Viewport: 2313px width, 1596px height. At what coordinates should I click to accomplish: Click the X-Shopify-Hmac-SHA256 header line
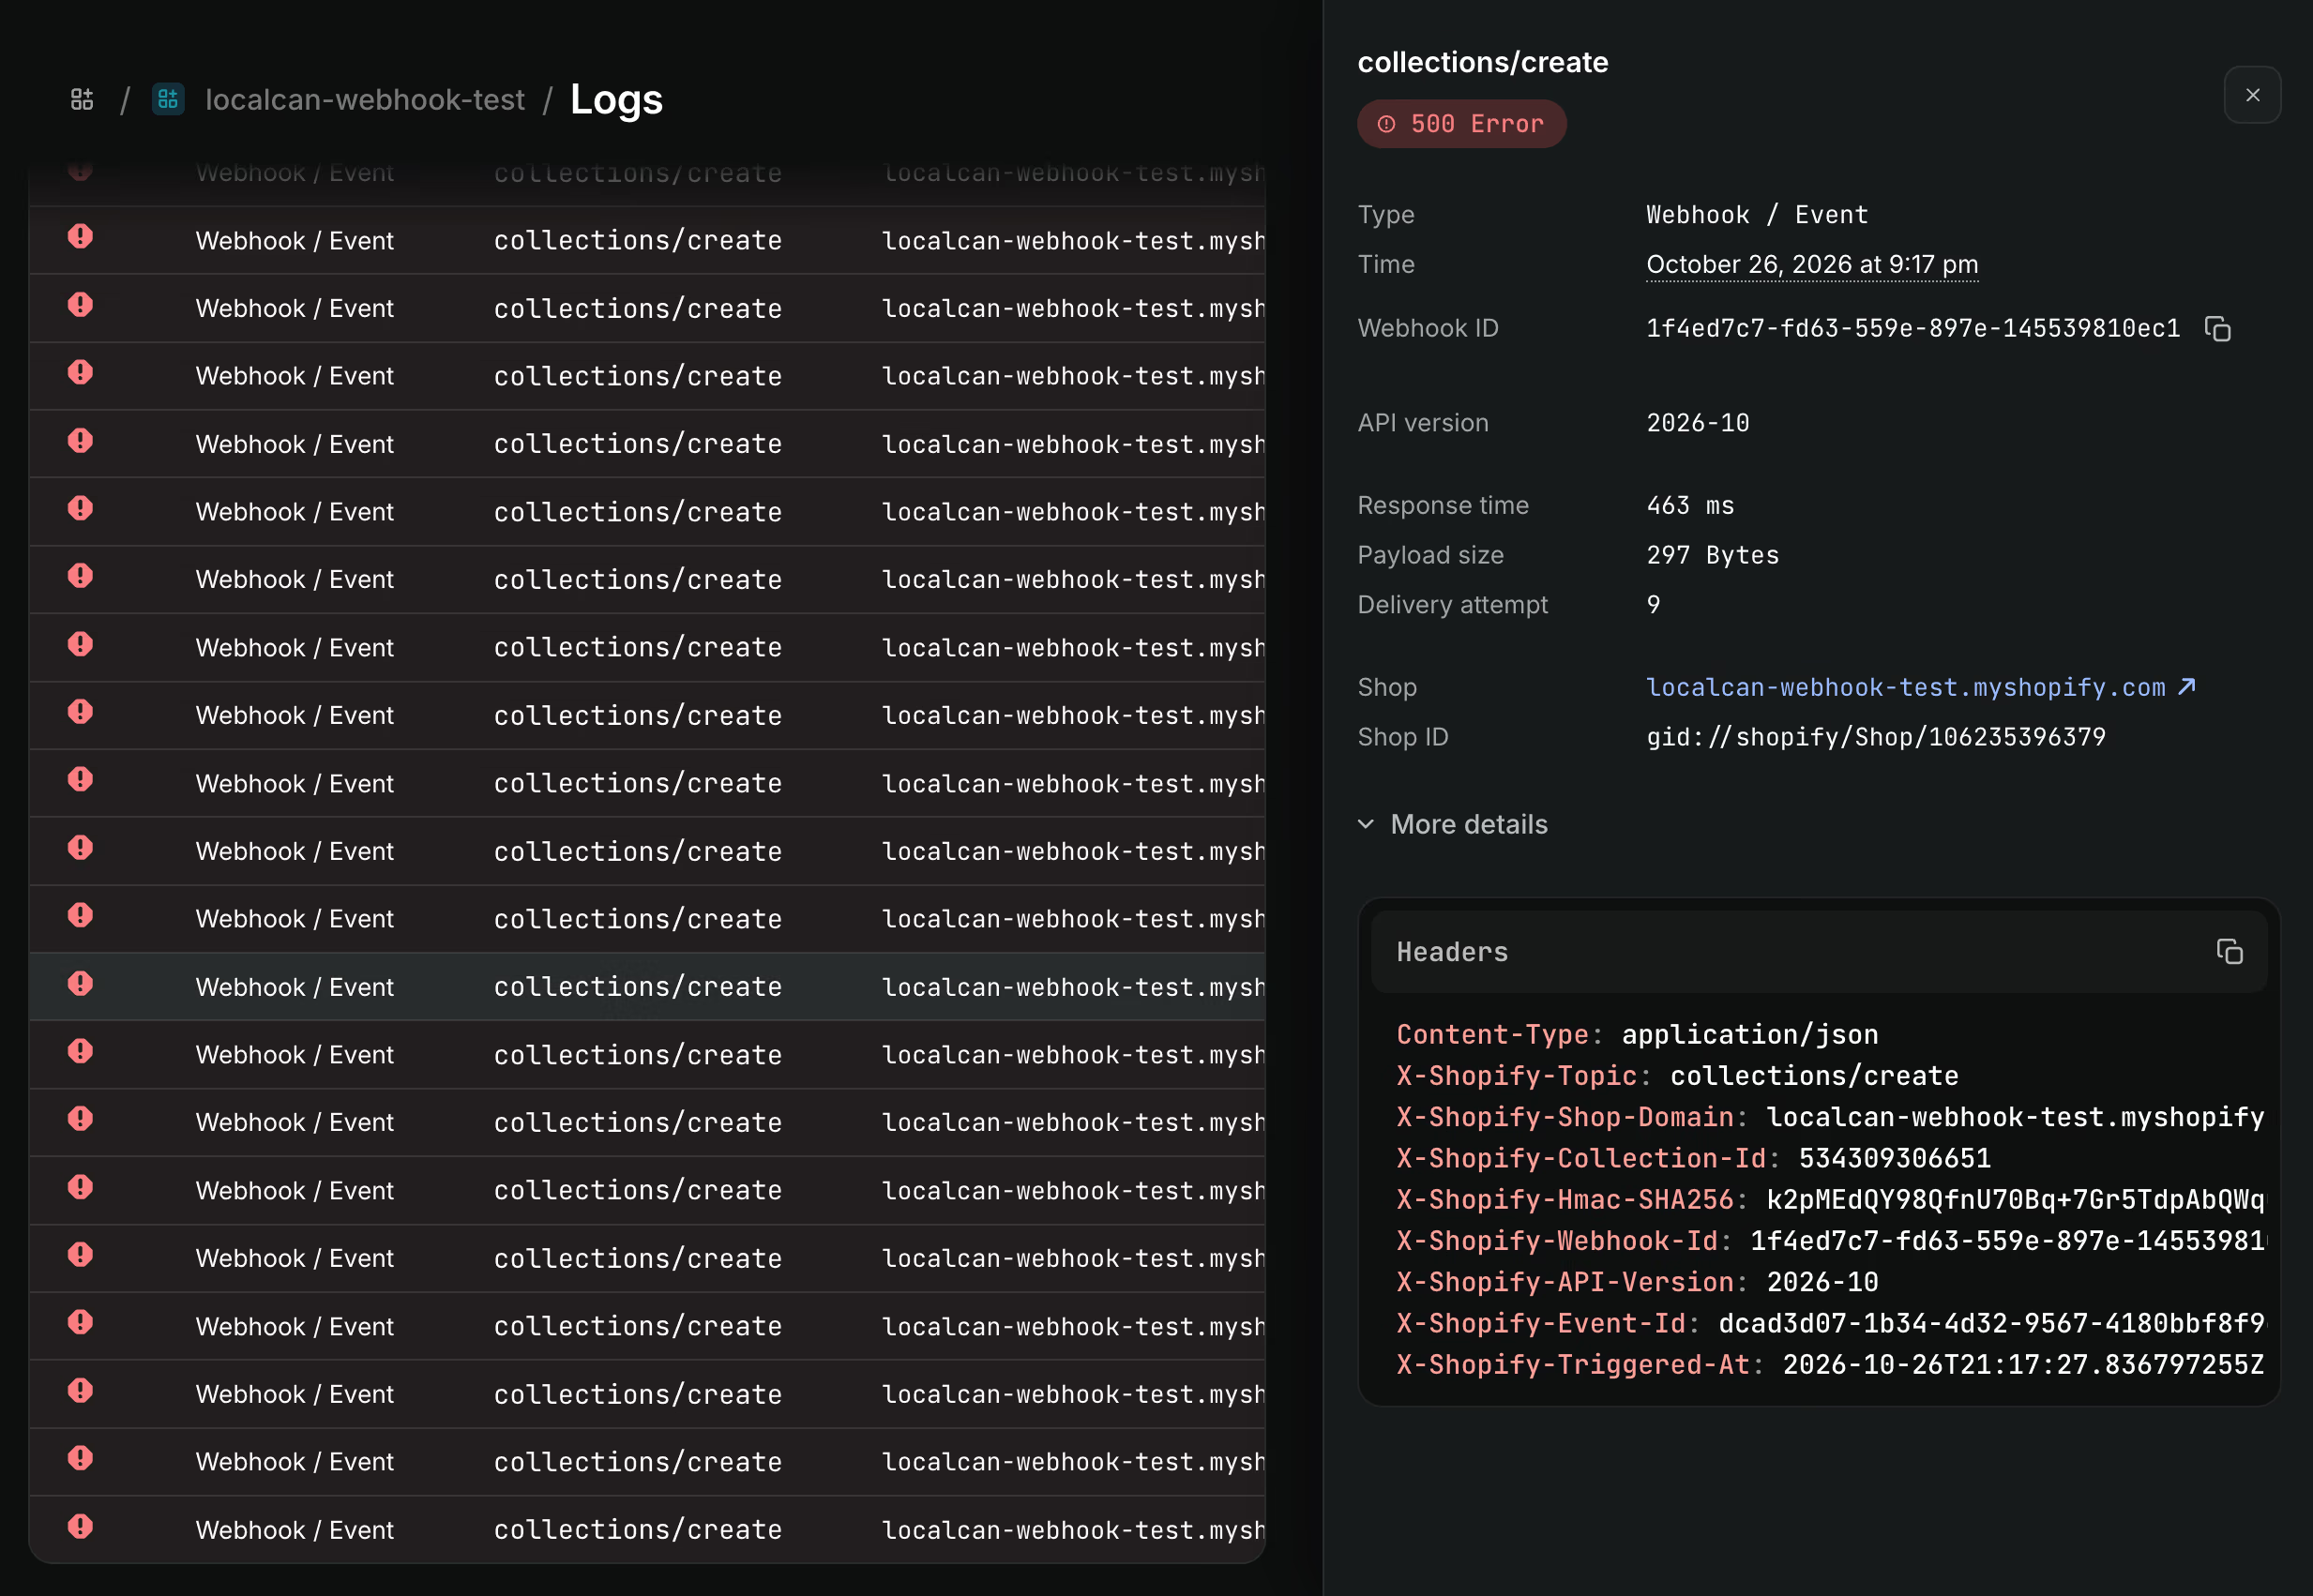click(1830, 1199)
